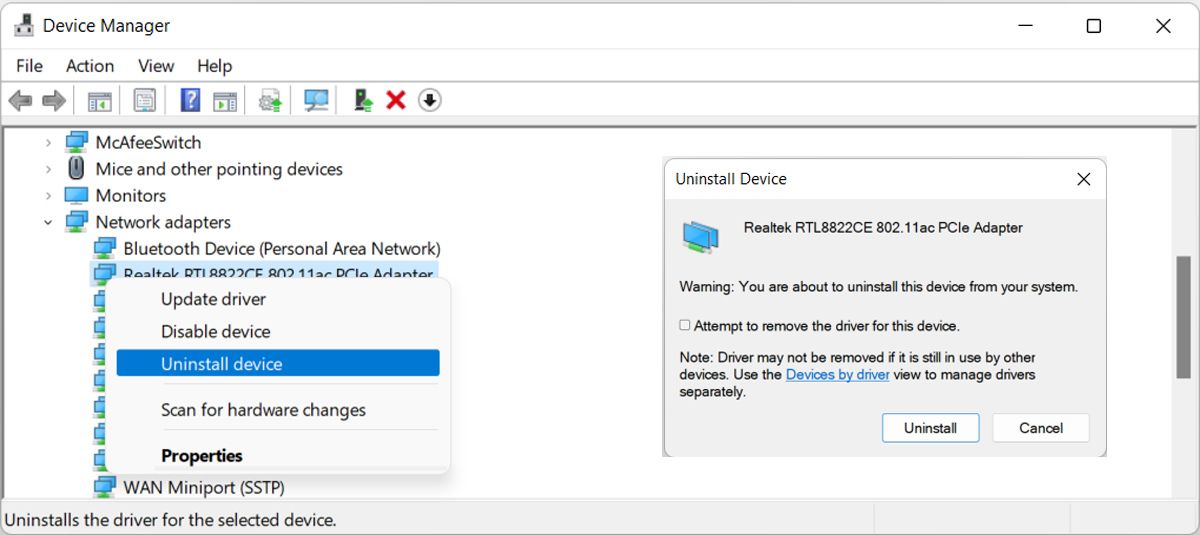Open the Properties toolbar icon

pos(145,100)
